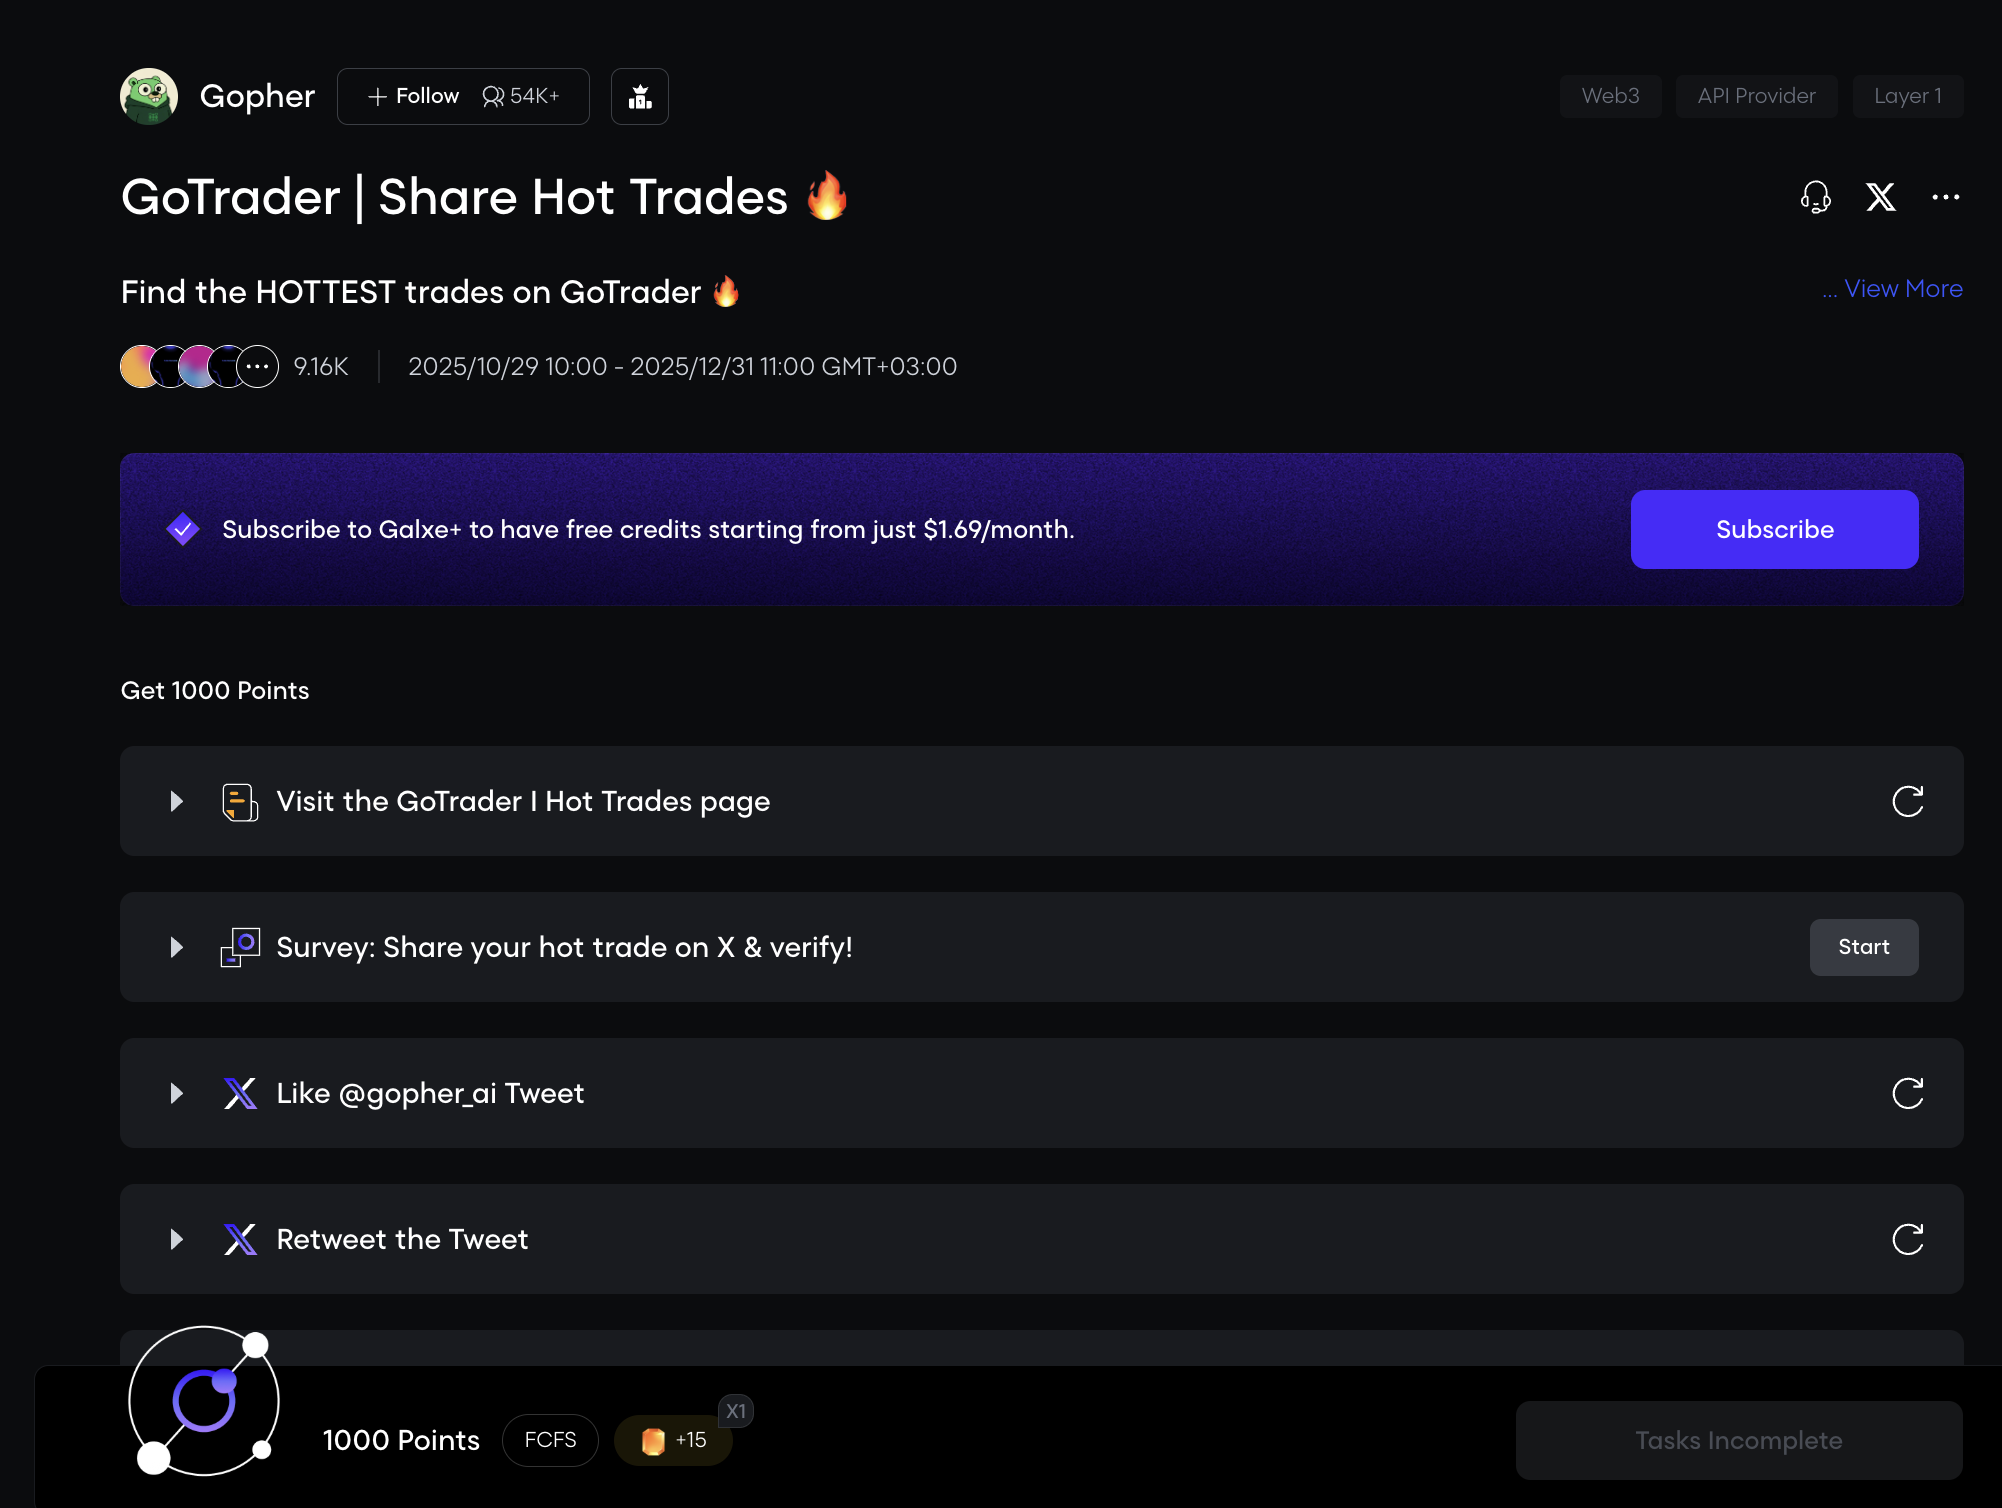This screenshot has height=1508, width=2002.
Task: Click the Gopher avatar logo
Action: (x=149, y=97)
